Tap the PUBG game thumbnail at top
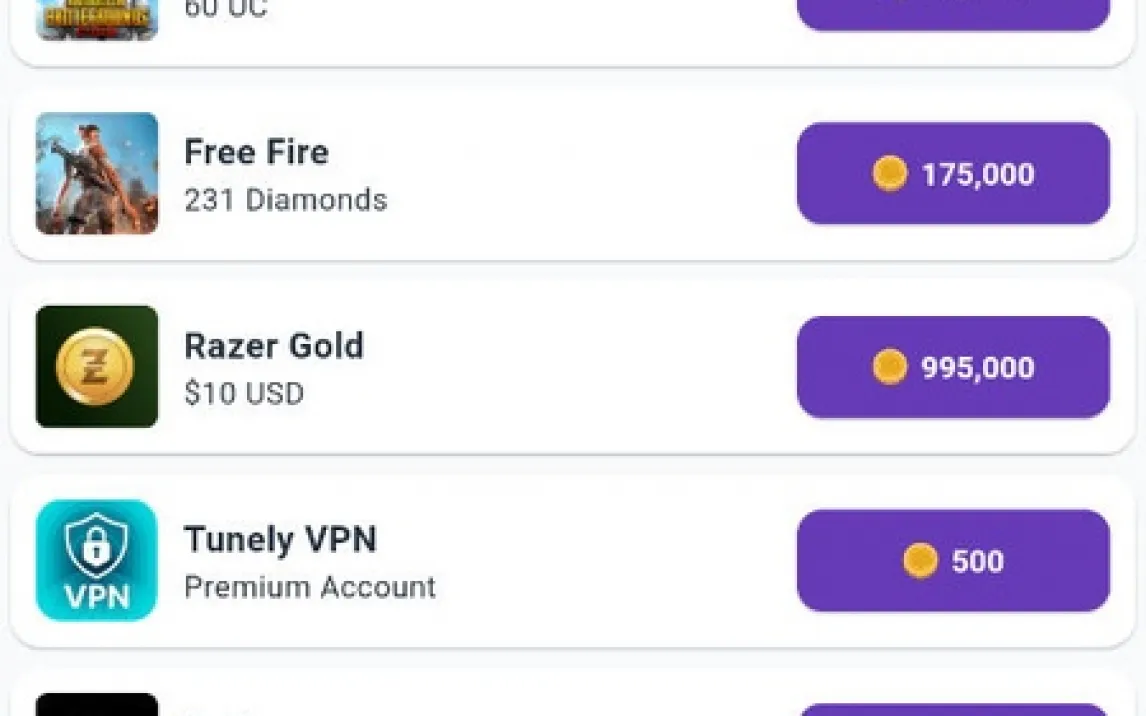This screenshot has height=716, width=1146. point(97,20)
